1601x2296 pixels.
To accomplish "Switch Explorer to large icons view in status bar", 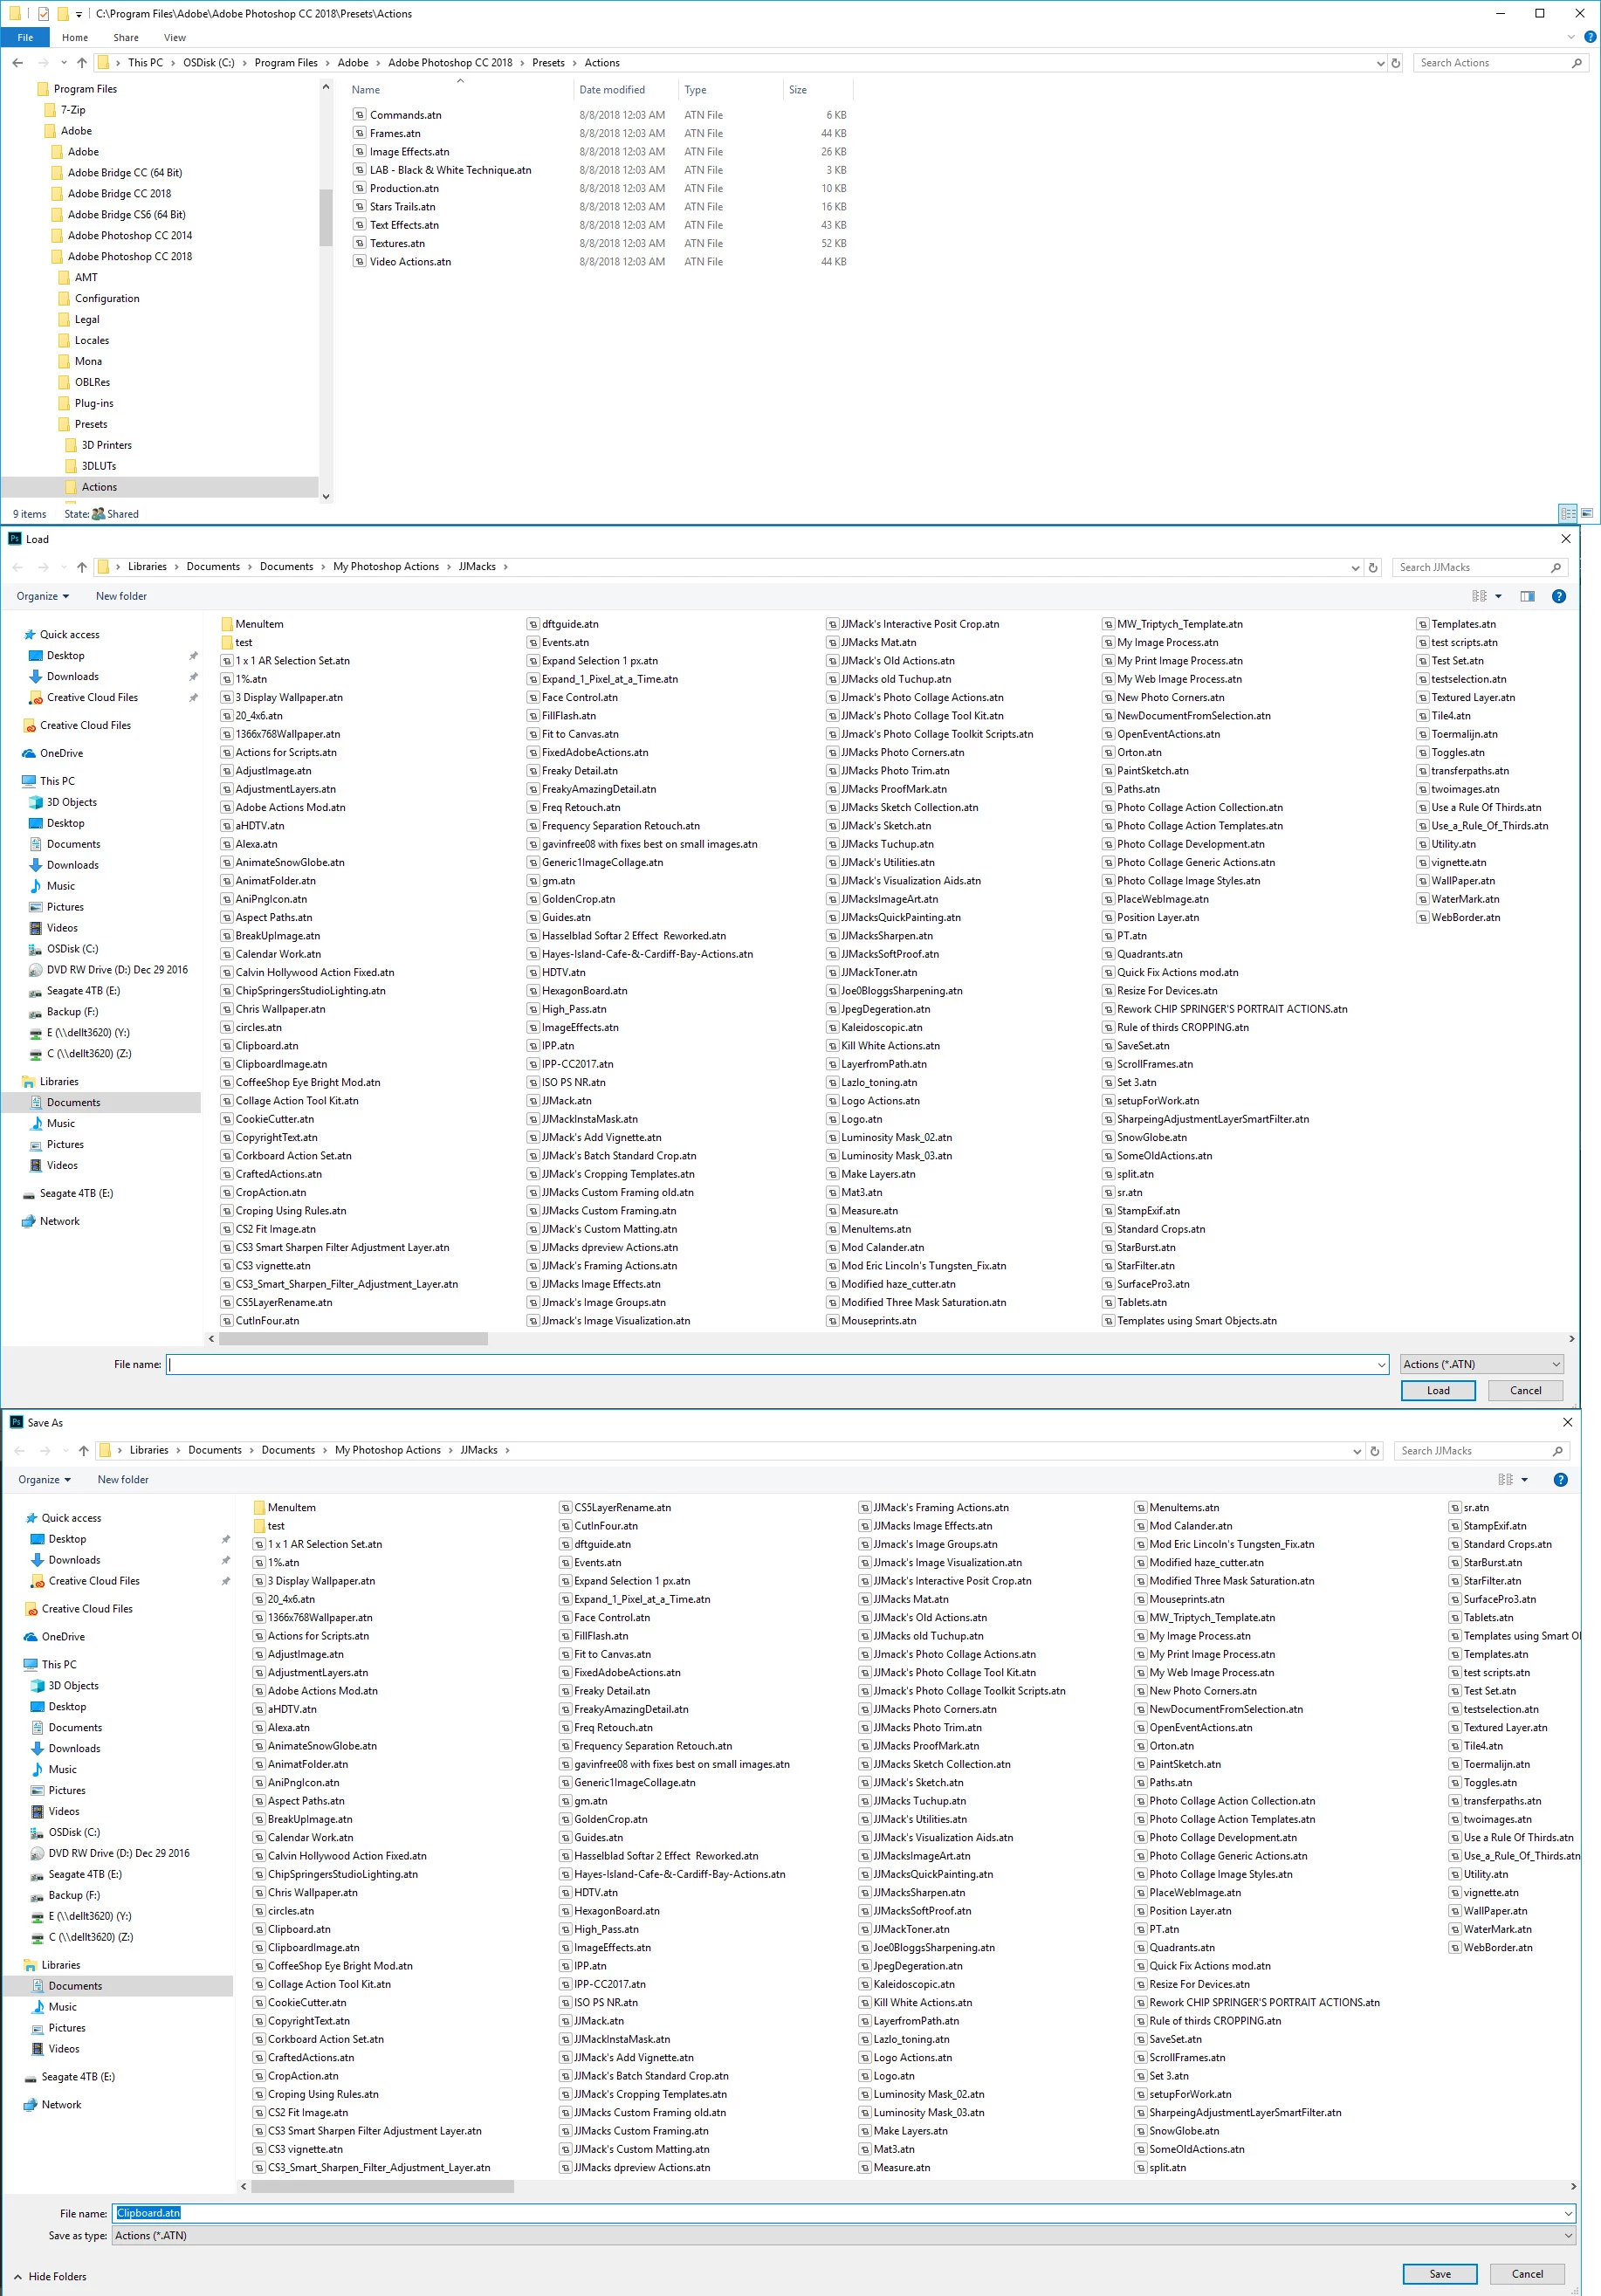I will [x=1587, y=513].
